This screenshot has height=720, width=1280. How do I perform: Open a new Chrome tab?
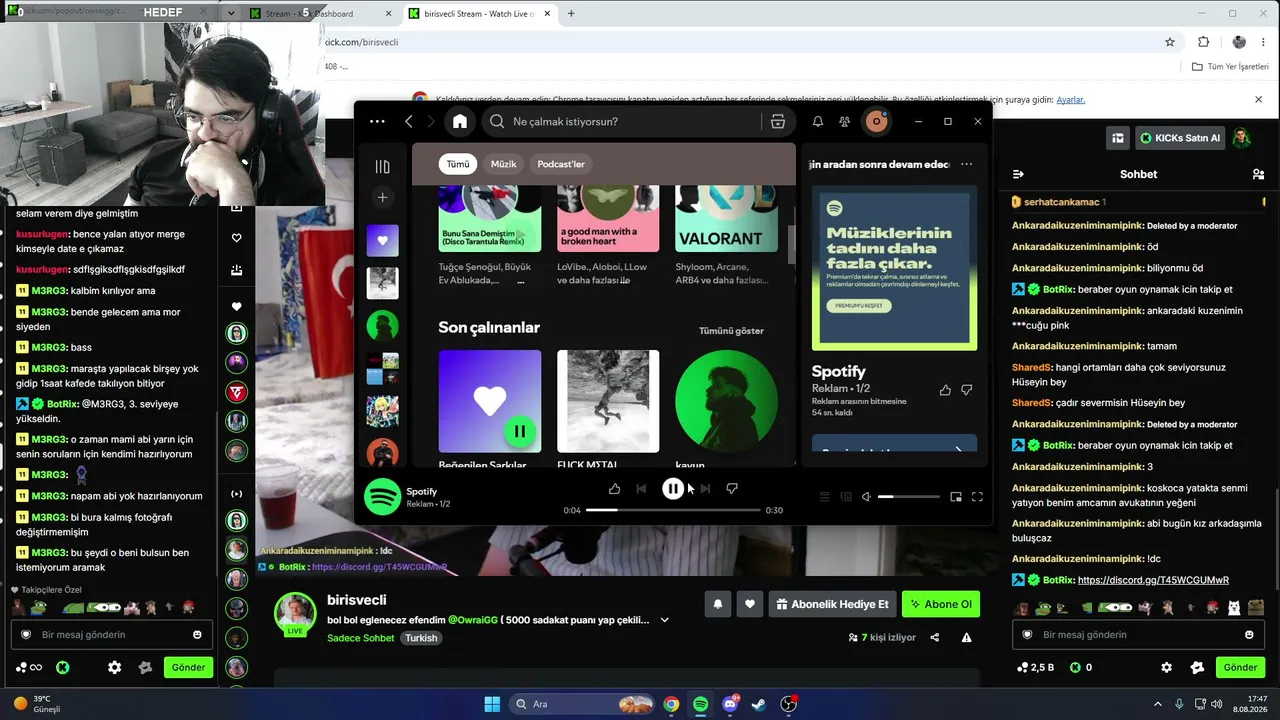tap(571, 14)
